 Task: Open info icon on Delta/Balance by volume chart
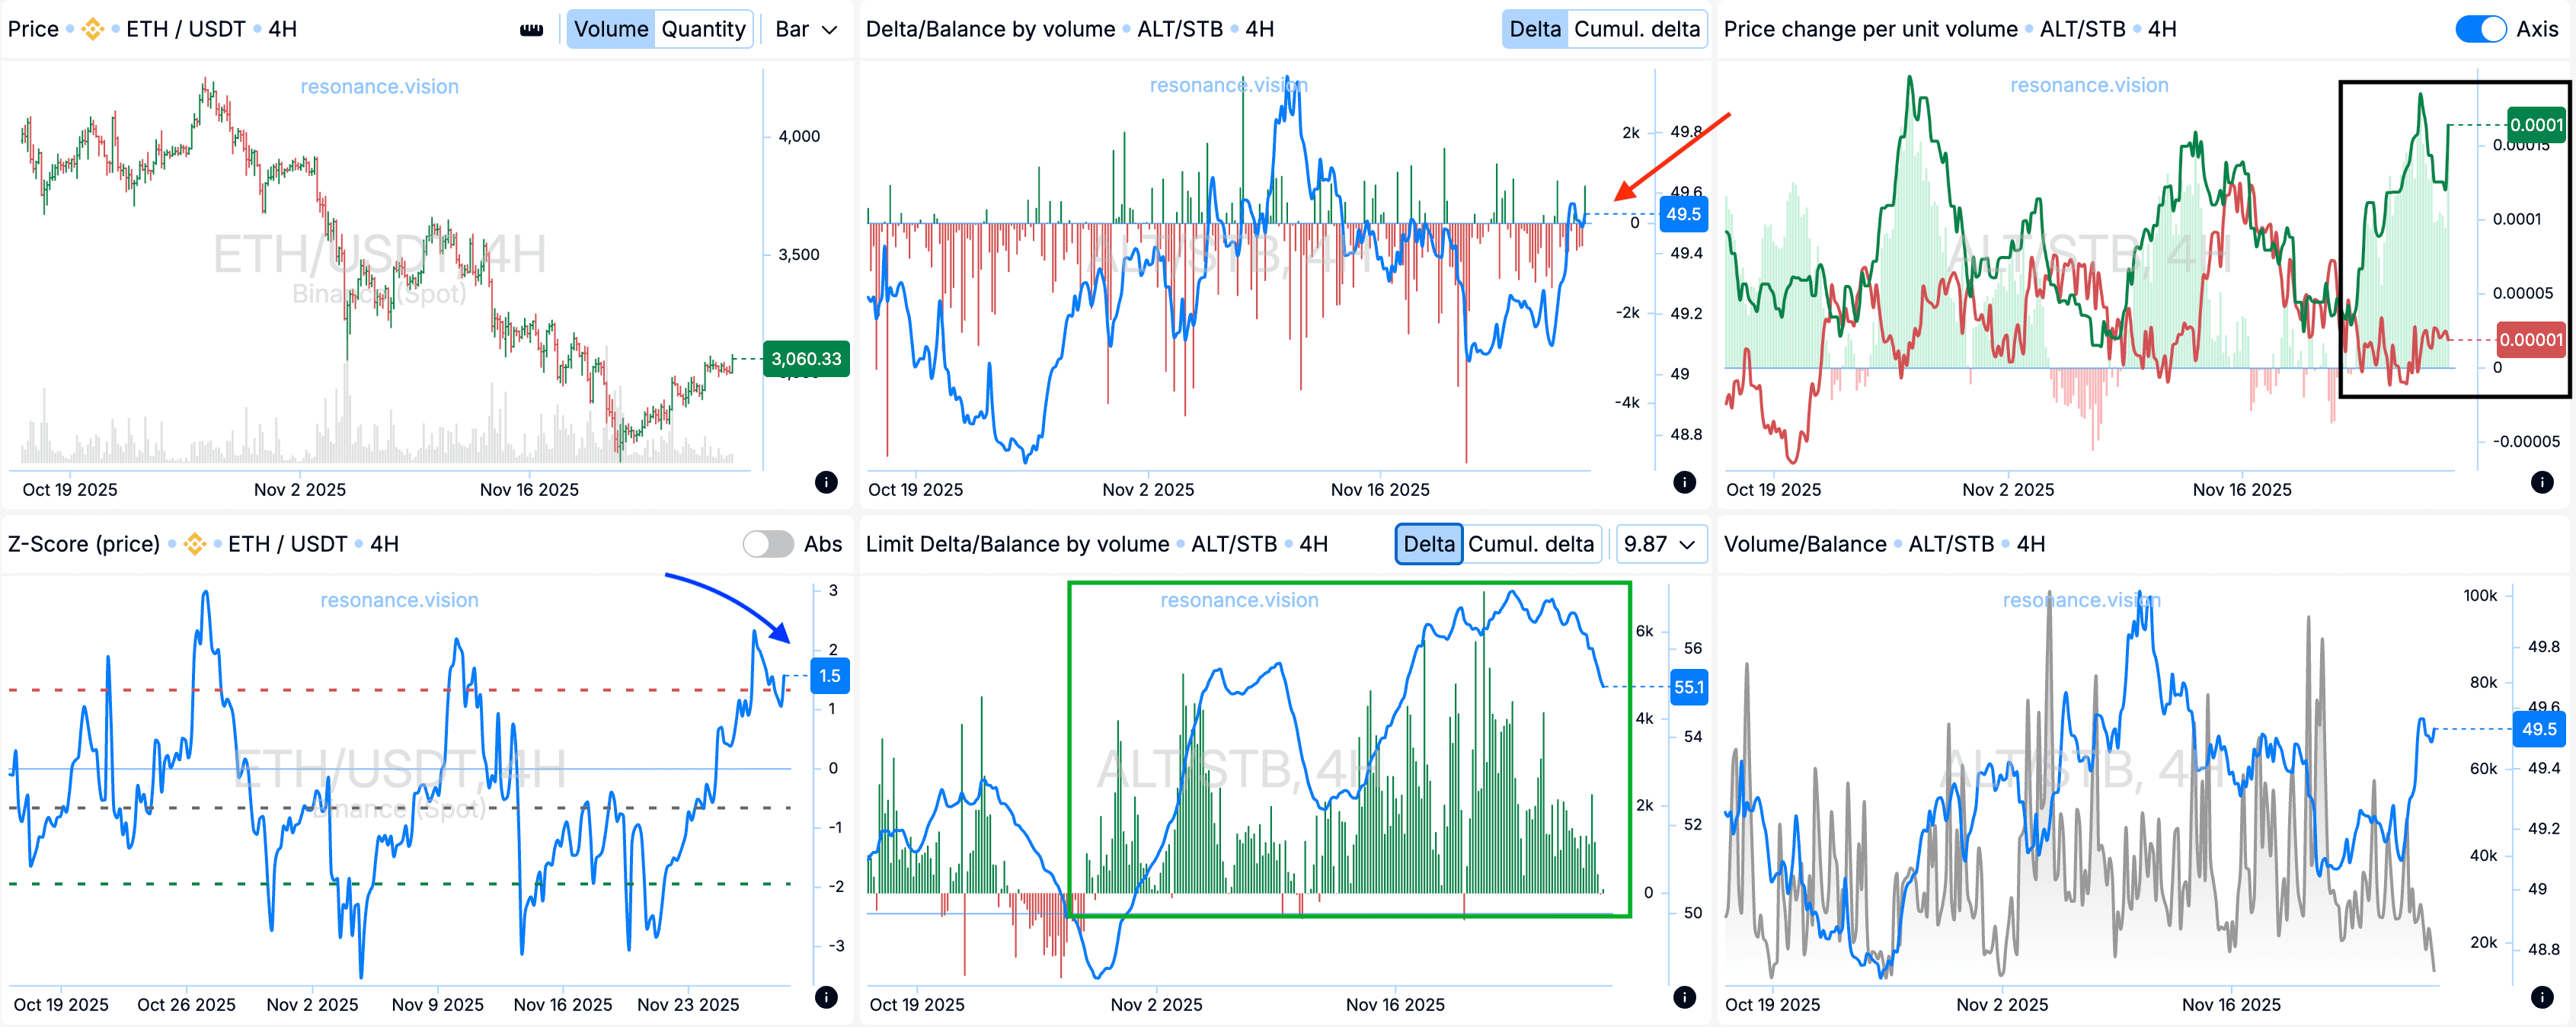coord(1684,482)
